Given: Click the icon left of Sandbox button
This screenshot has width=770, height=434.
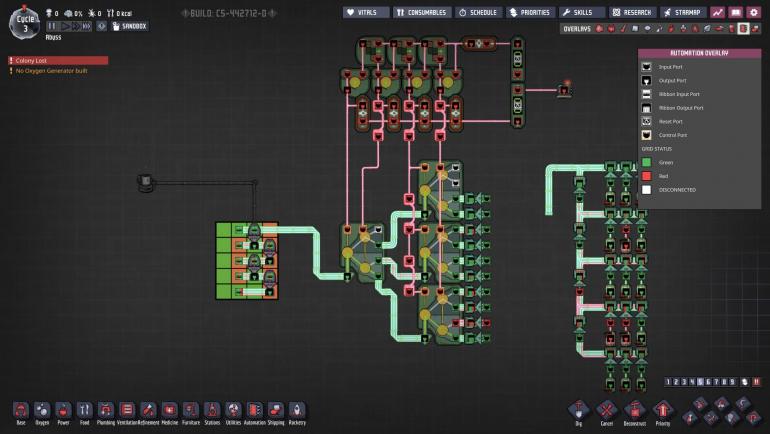Looking at the screenshot, I should click(101, 26).
